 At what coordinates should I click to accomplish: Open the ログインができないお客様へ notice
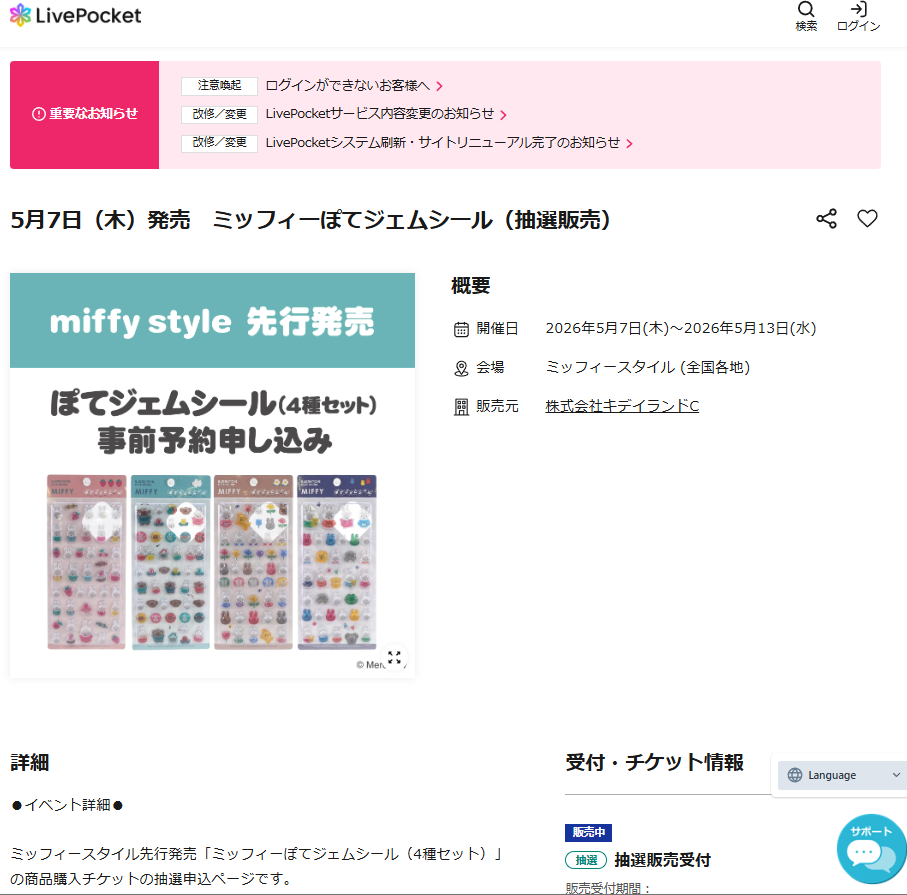click(347, 86)
